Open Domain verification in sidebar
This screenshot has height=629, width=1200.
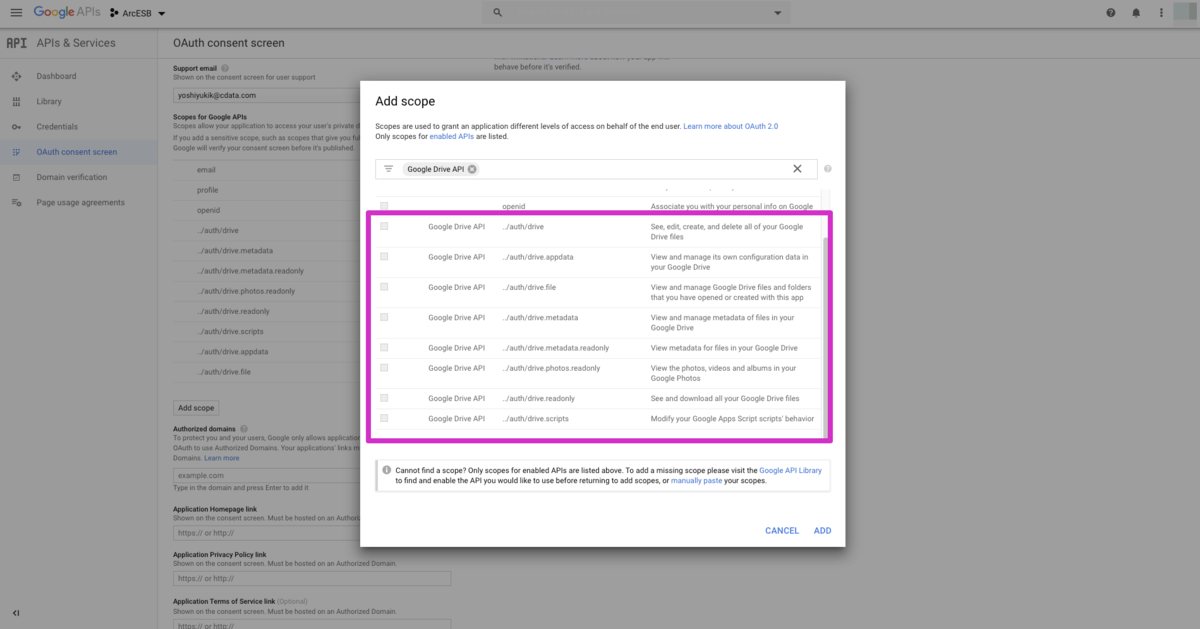(x=72, y=177)
